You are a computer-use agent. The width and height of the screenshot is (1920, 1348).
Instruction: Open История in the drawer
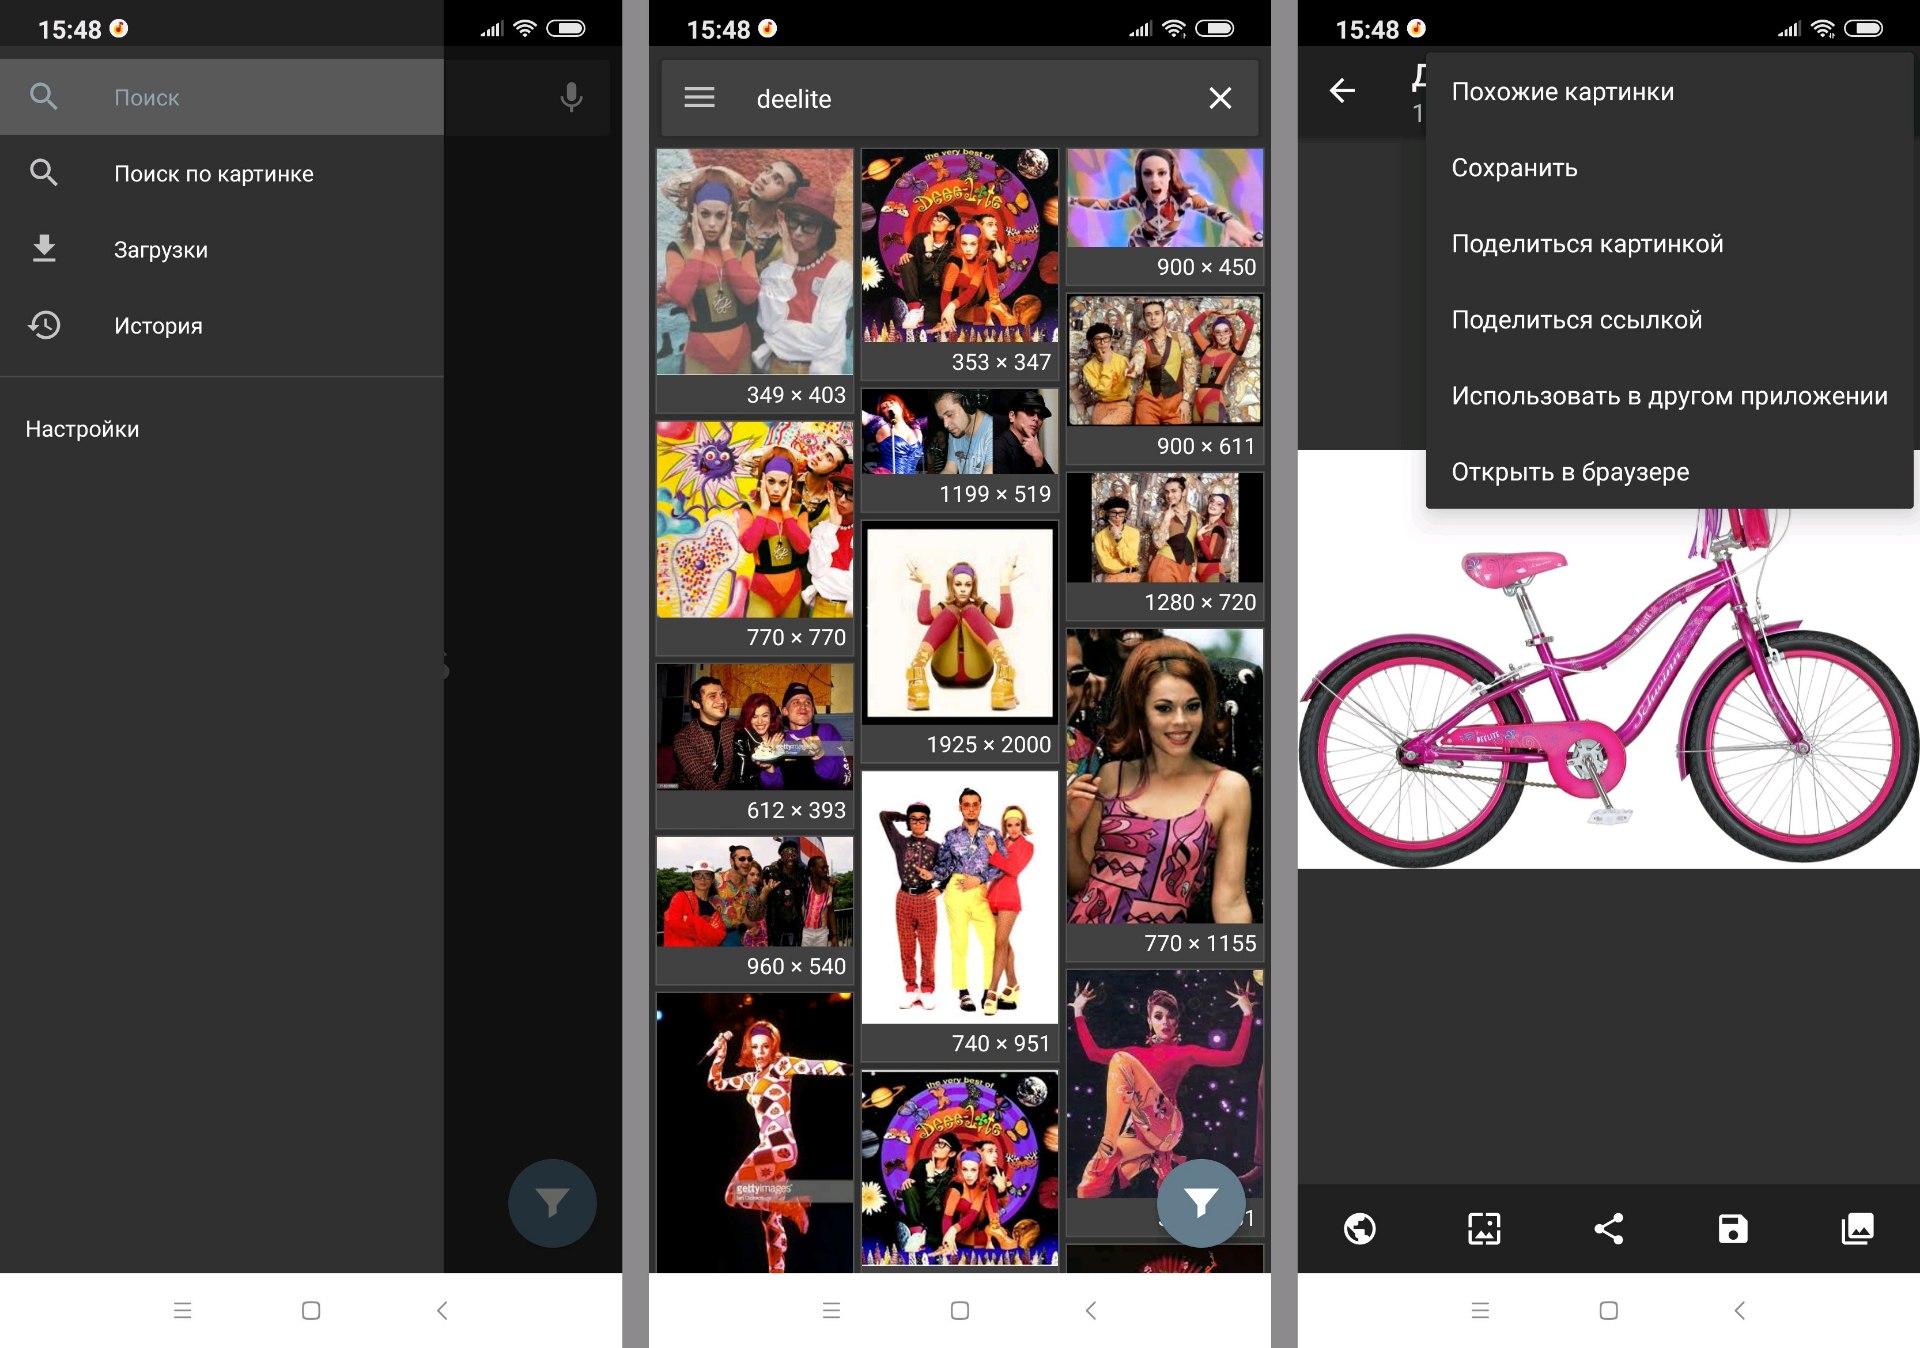tap(222, 326)
